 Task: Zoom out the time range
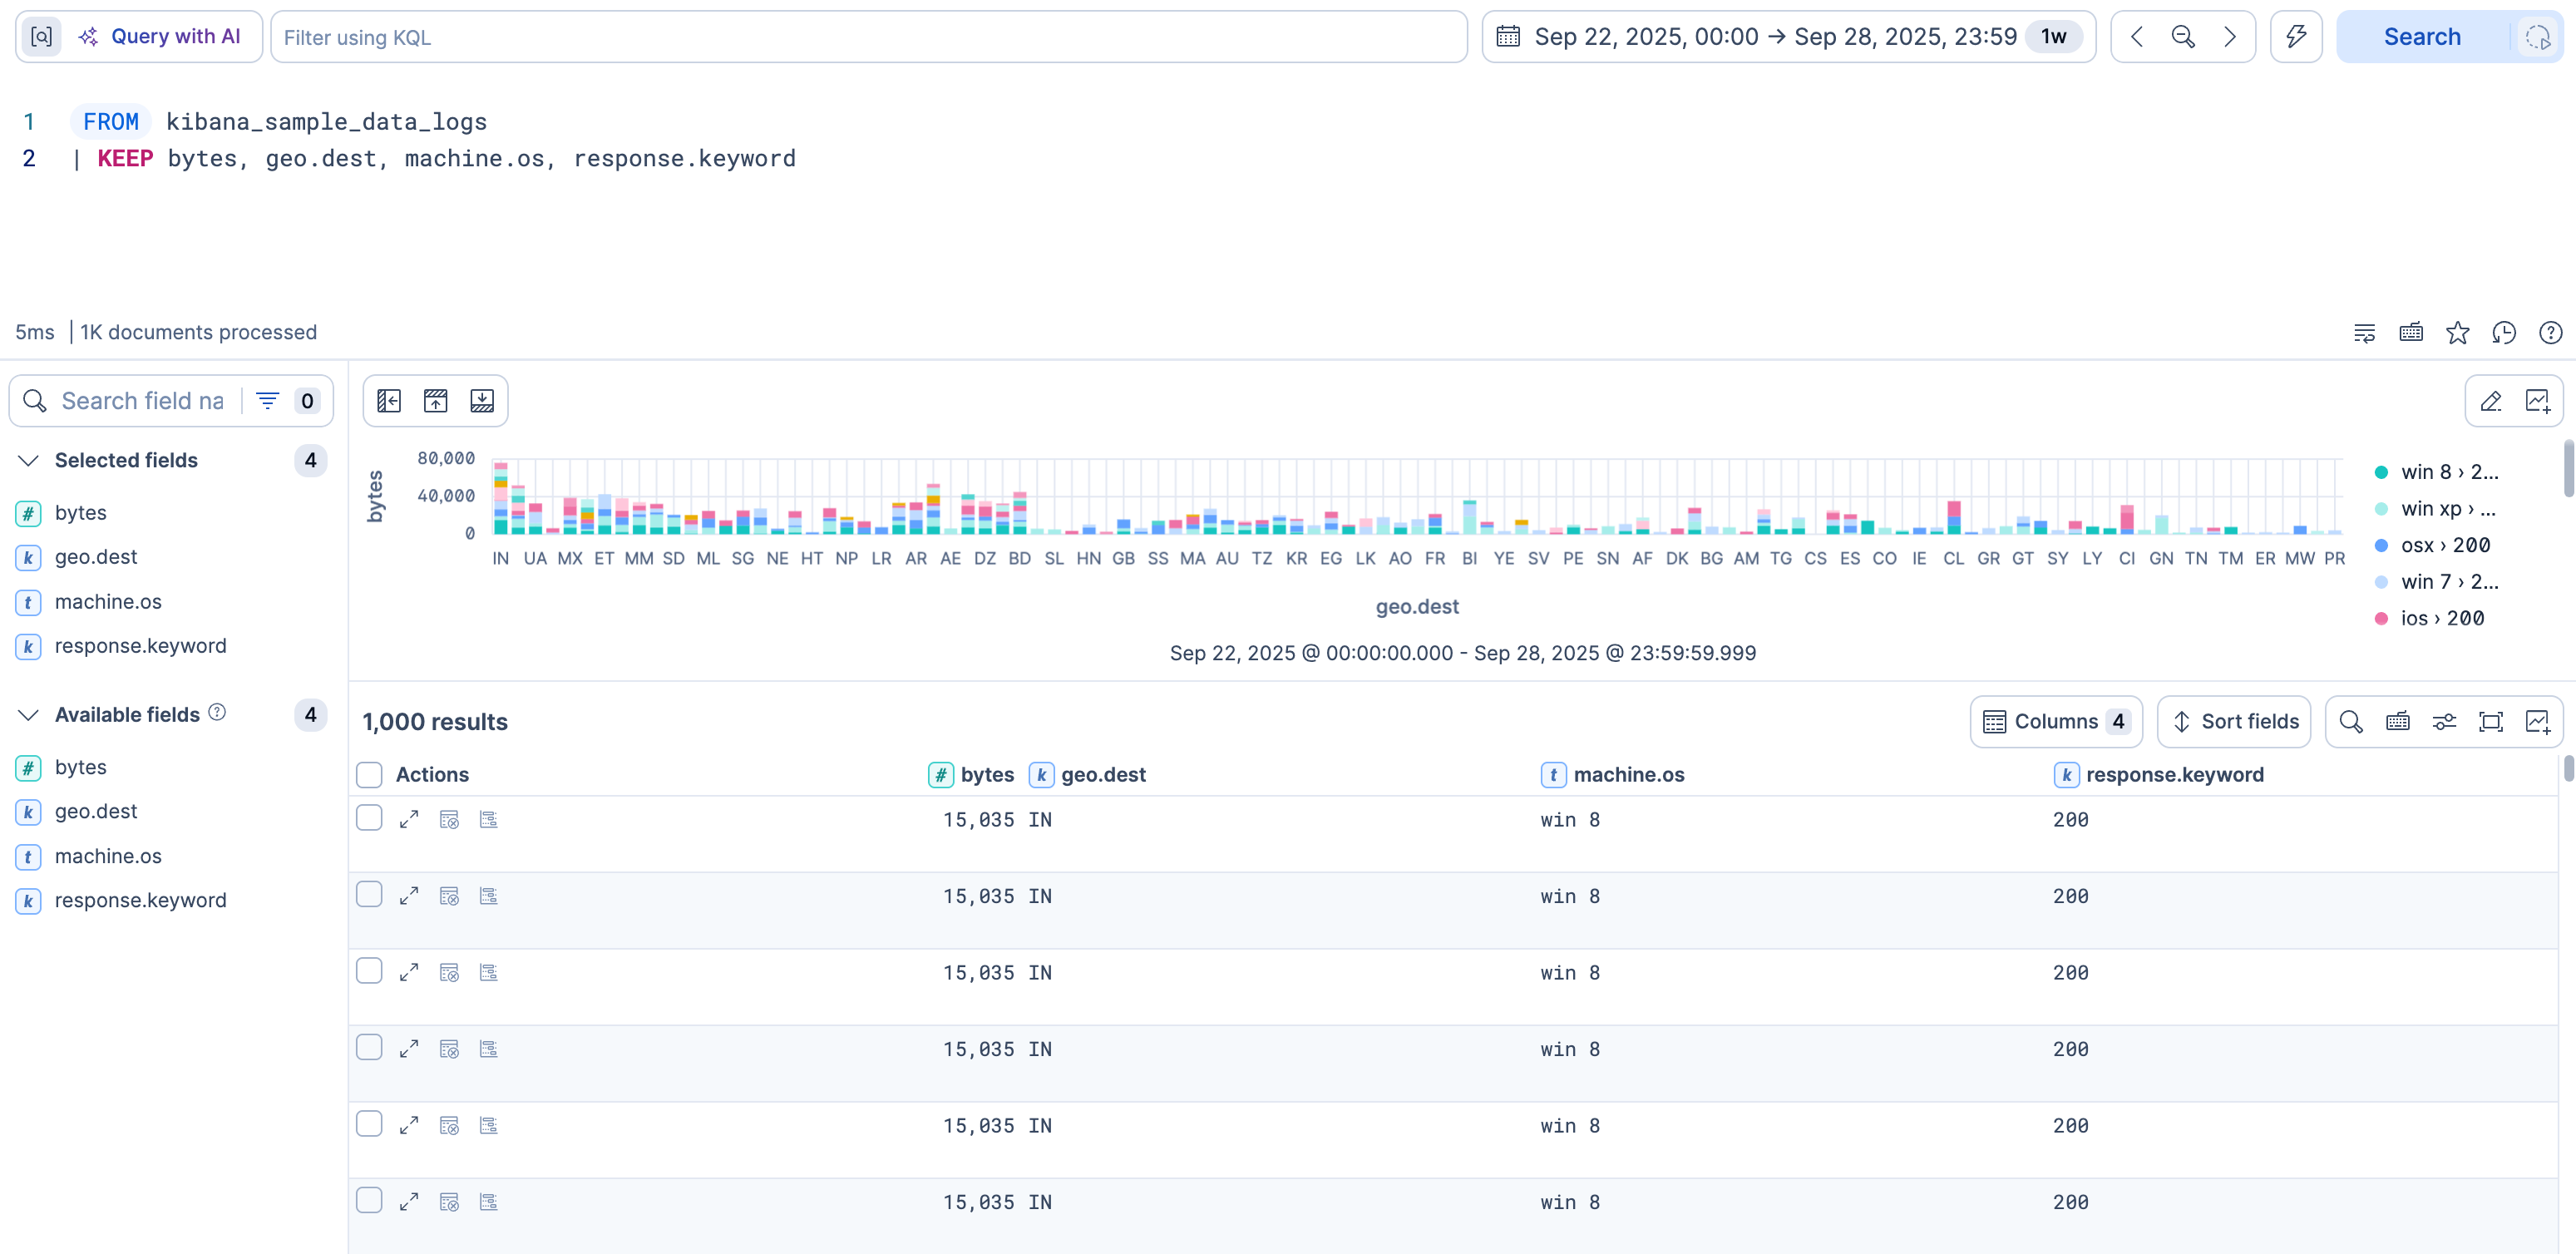2182,37
